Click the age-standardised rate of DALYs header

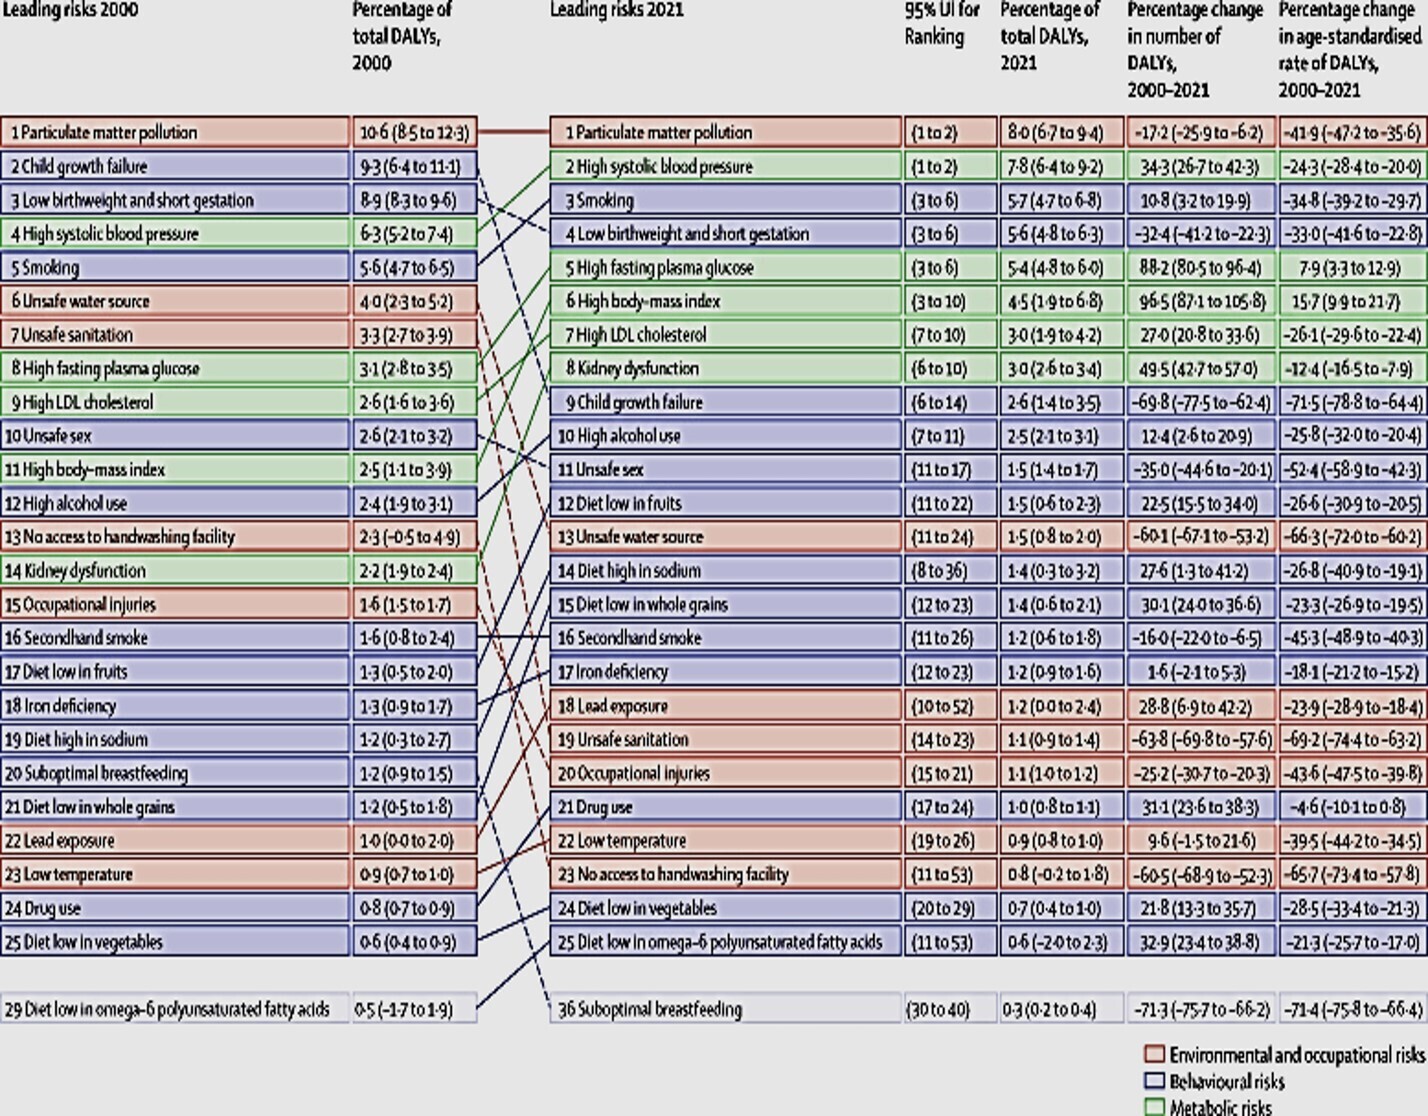point(1350,49)
